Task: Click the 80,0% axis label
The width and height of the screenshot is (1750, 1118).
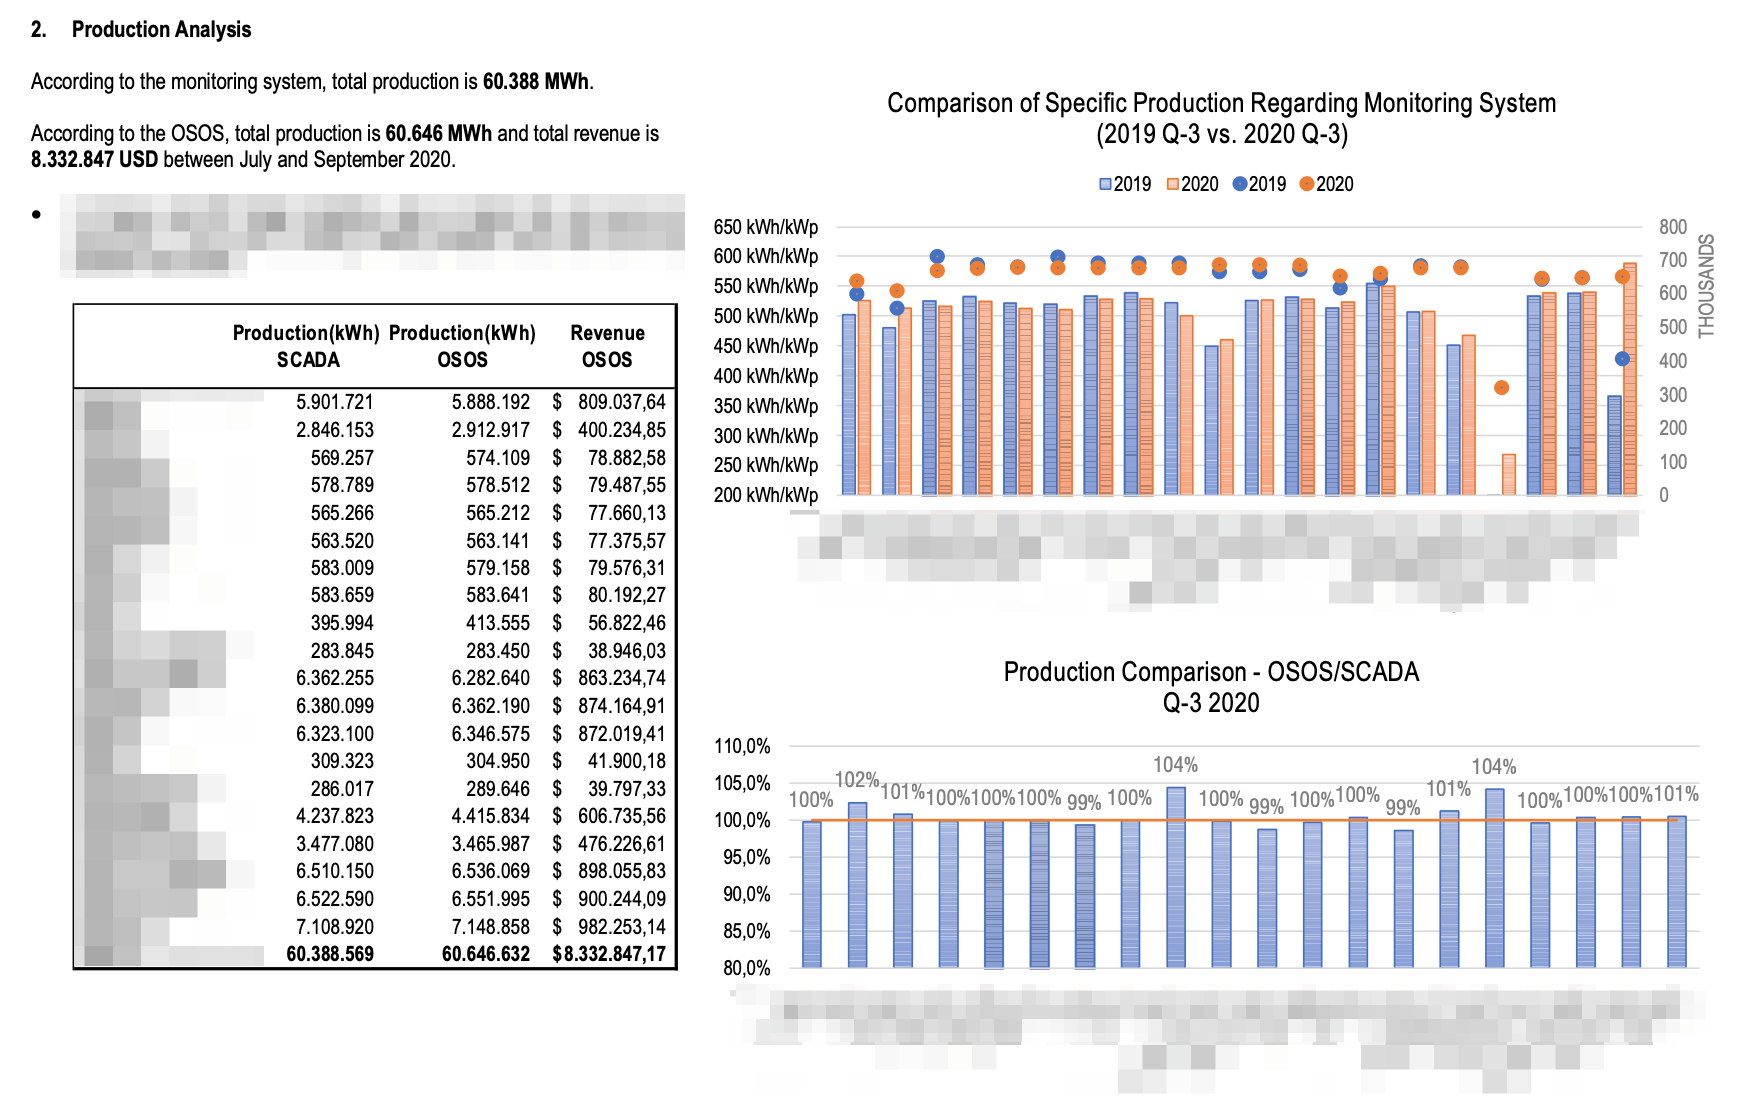Action: pyautogui.click(x=747, y=968)
